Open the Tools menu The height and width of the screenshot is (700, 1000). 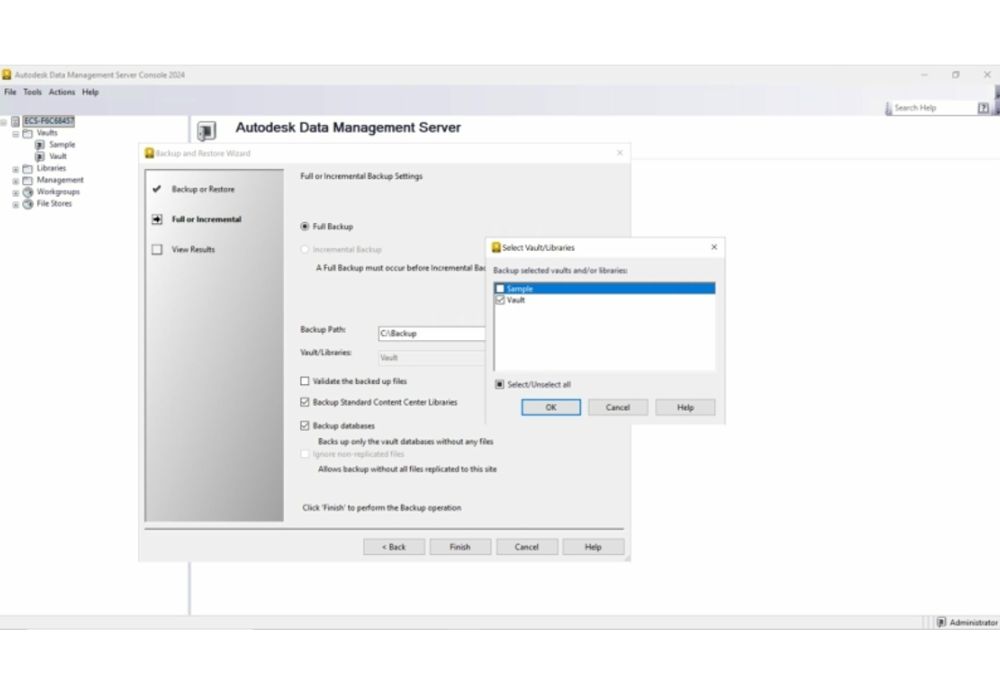pos(32,91)
